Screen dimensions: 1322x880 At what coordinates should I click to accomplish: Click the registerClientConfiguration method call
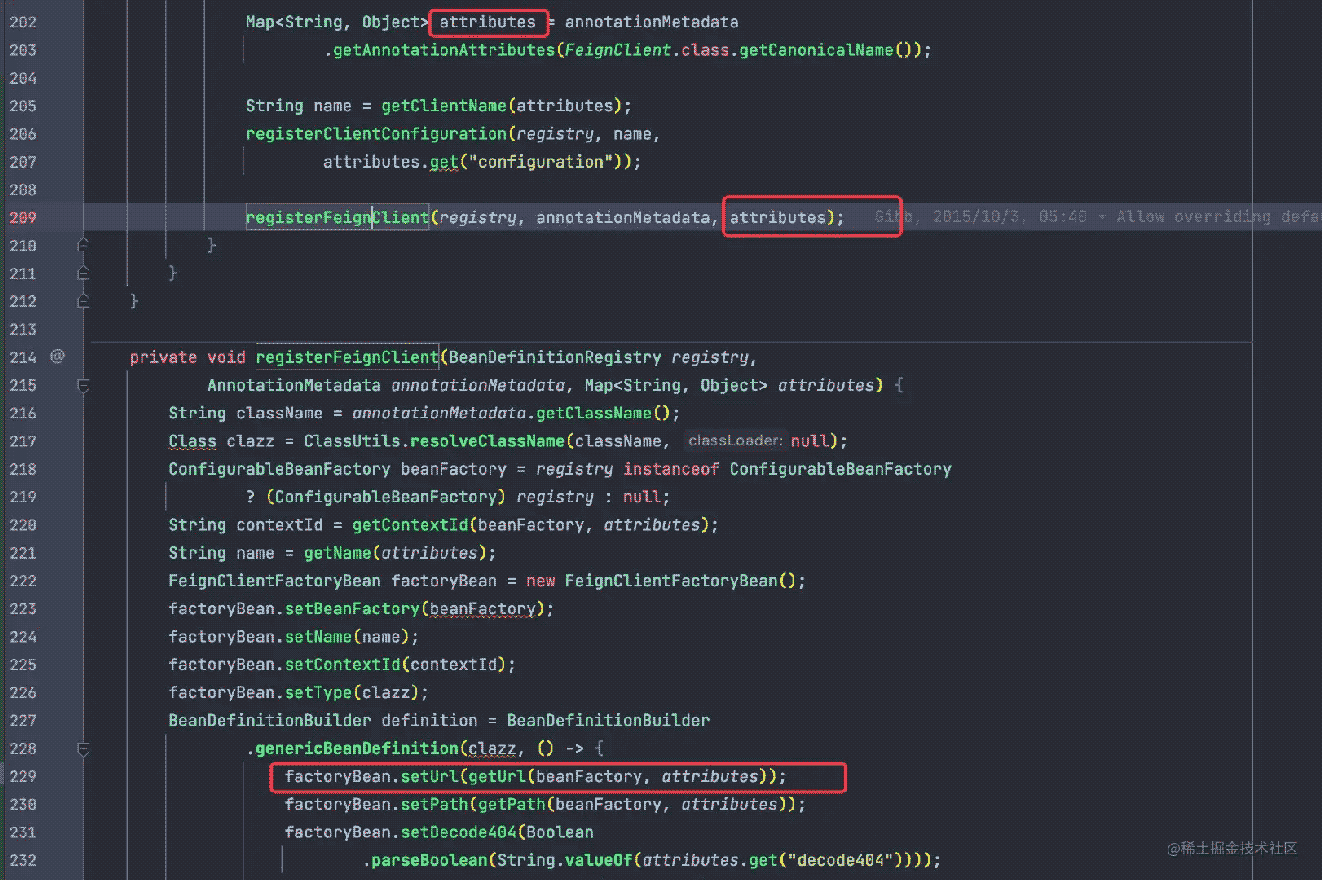[376, 134]
